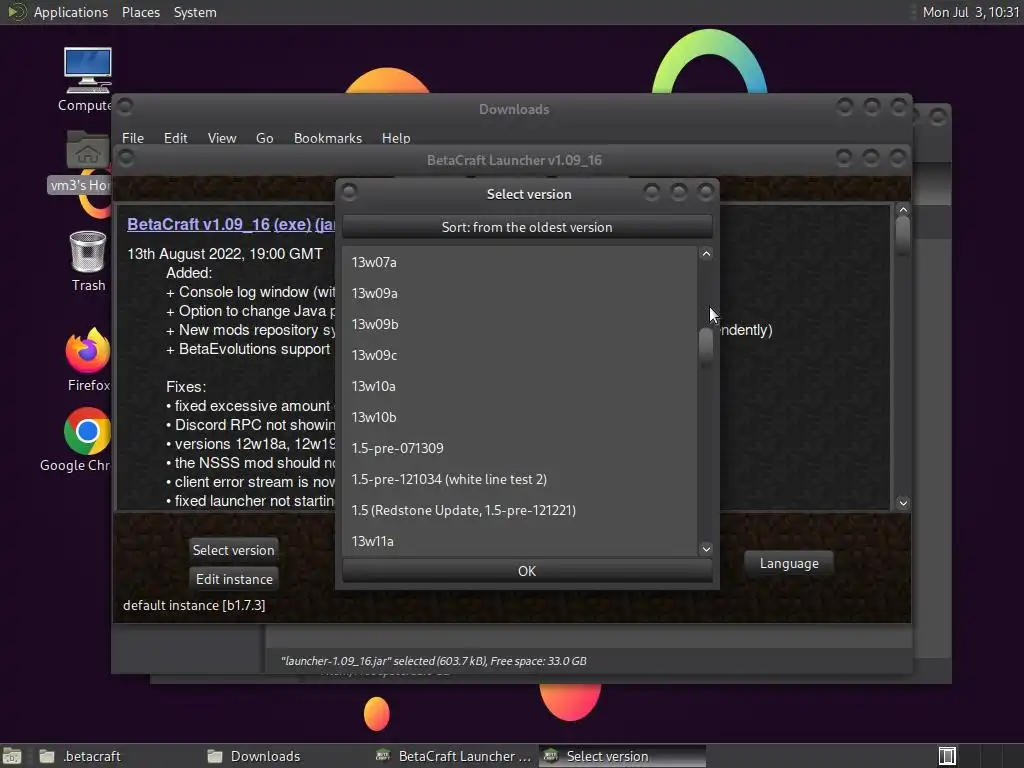Image resolution: width=1024 pixels, height=768 pixels.
Task: Click the show desktop icon in bottom panel
Action: click(12, 756)
